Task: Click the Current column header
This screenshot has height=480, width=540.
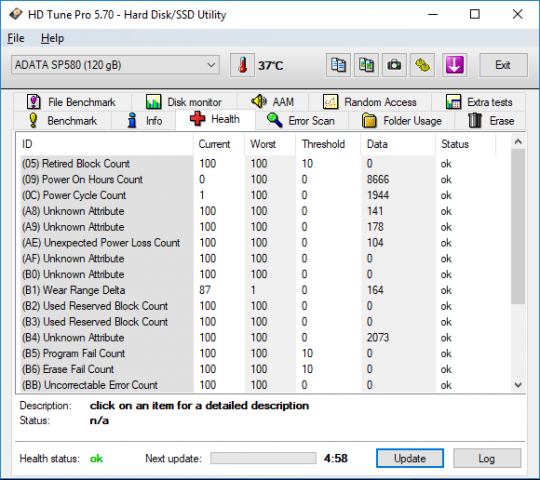Action: (219, 144)
